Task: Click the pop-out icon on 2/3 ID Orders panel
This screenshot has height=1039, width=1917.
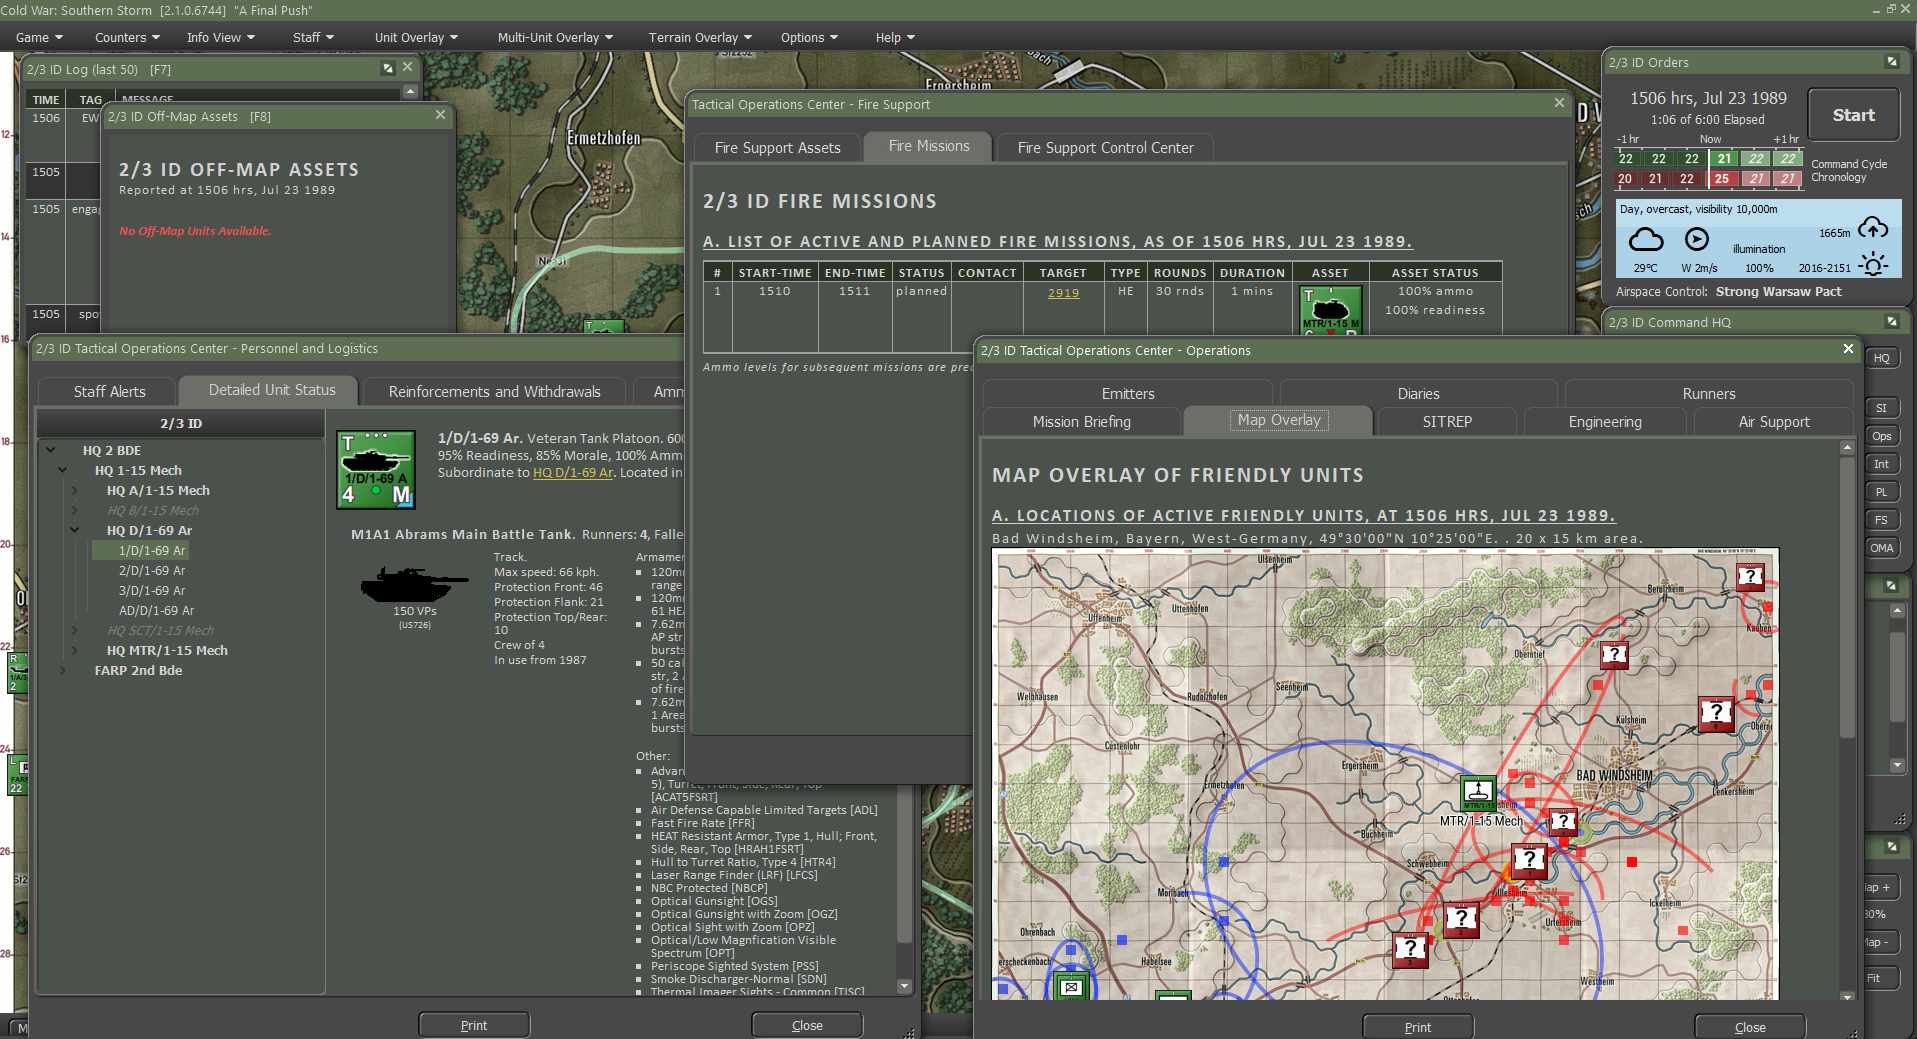Action: [1891, 62]
